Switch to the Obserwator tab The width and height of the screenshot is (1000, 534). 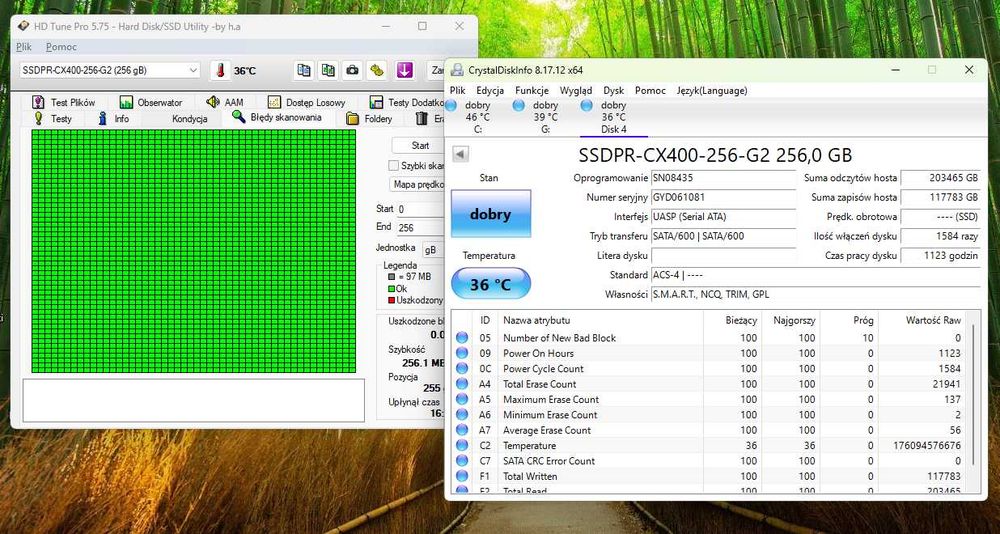pyautogui.click(x=152, y=102)
